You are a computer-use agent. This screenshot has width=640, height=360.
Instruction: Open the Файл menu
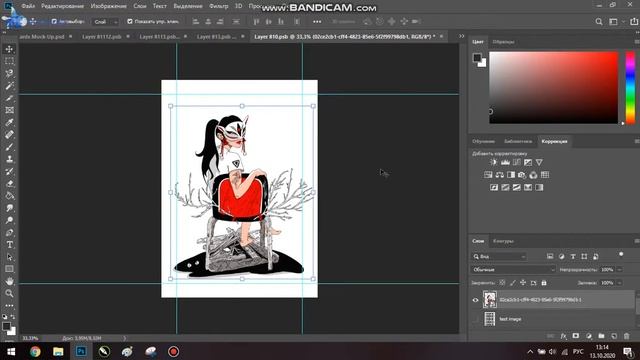coord(28,6)
